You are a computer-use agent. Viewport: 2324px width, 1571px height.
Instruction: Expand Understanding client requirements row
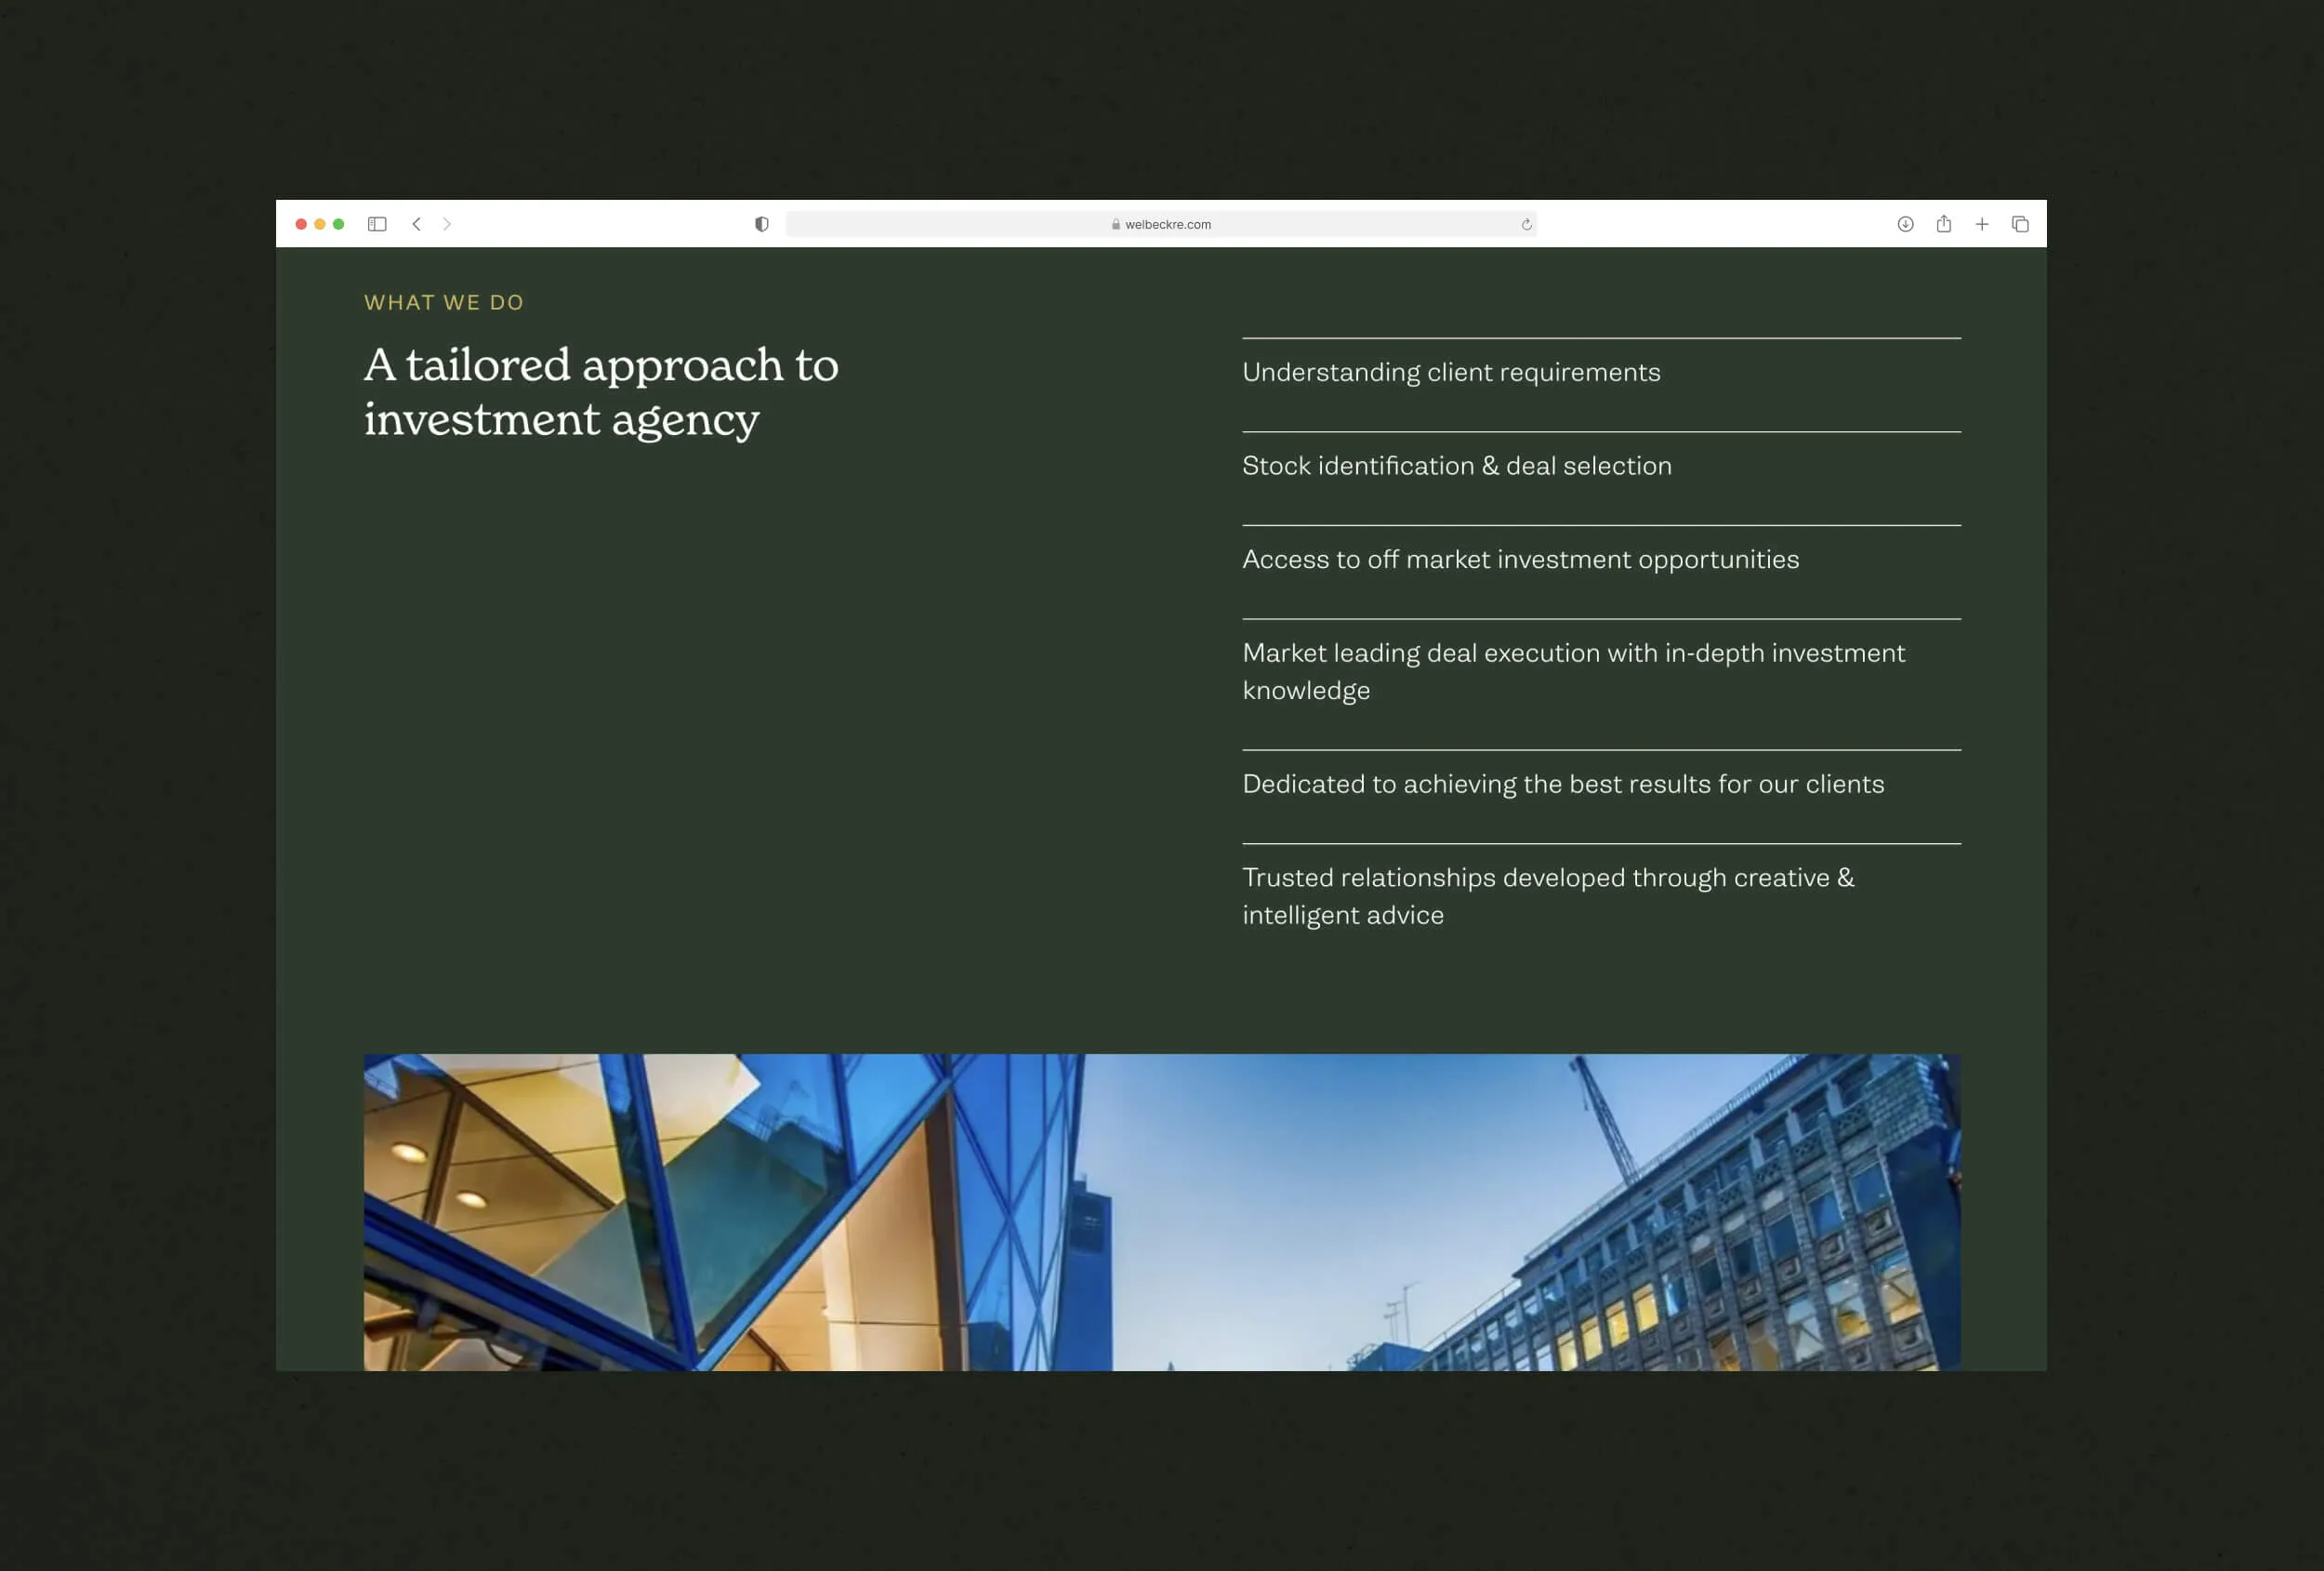(1450, 372)
